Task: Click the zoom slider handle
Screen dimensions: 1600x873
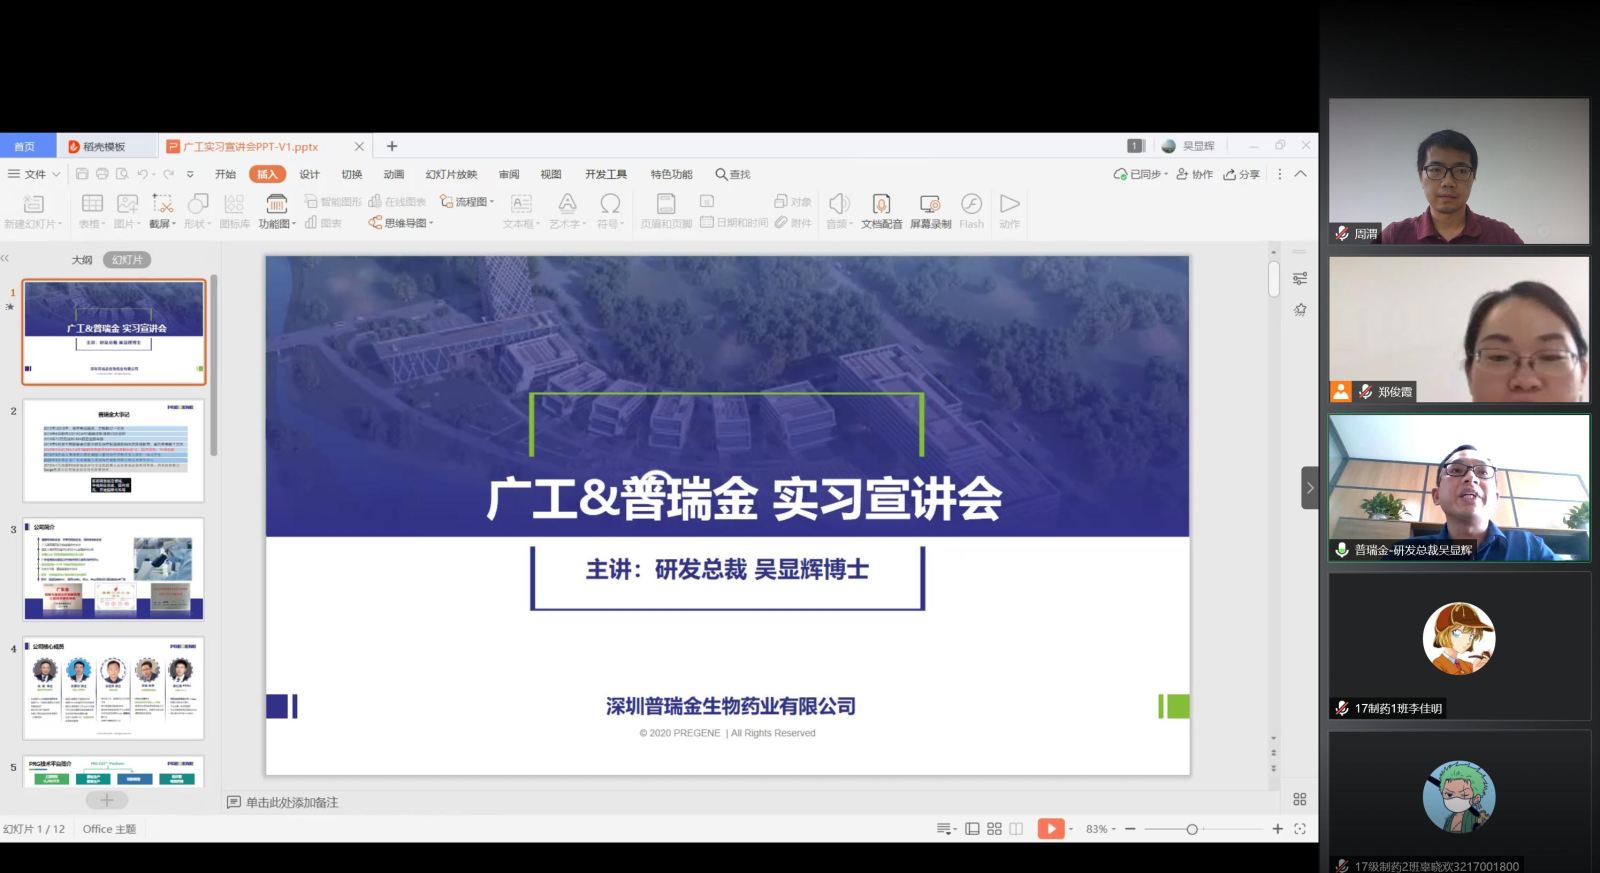Action: [x=1192, y=829]
